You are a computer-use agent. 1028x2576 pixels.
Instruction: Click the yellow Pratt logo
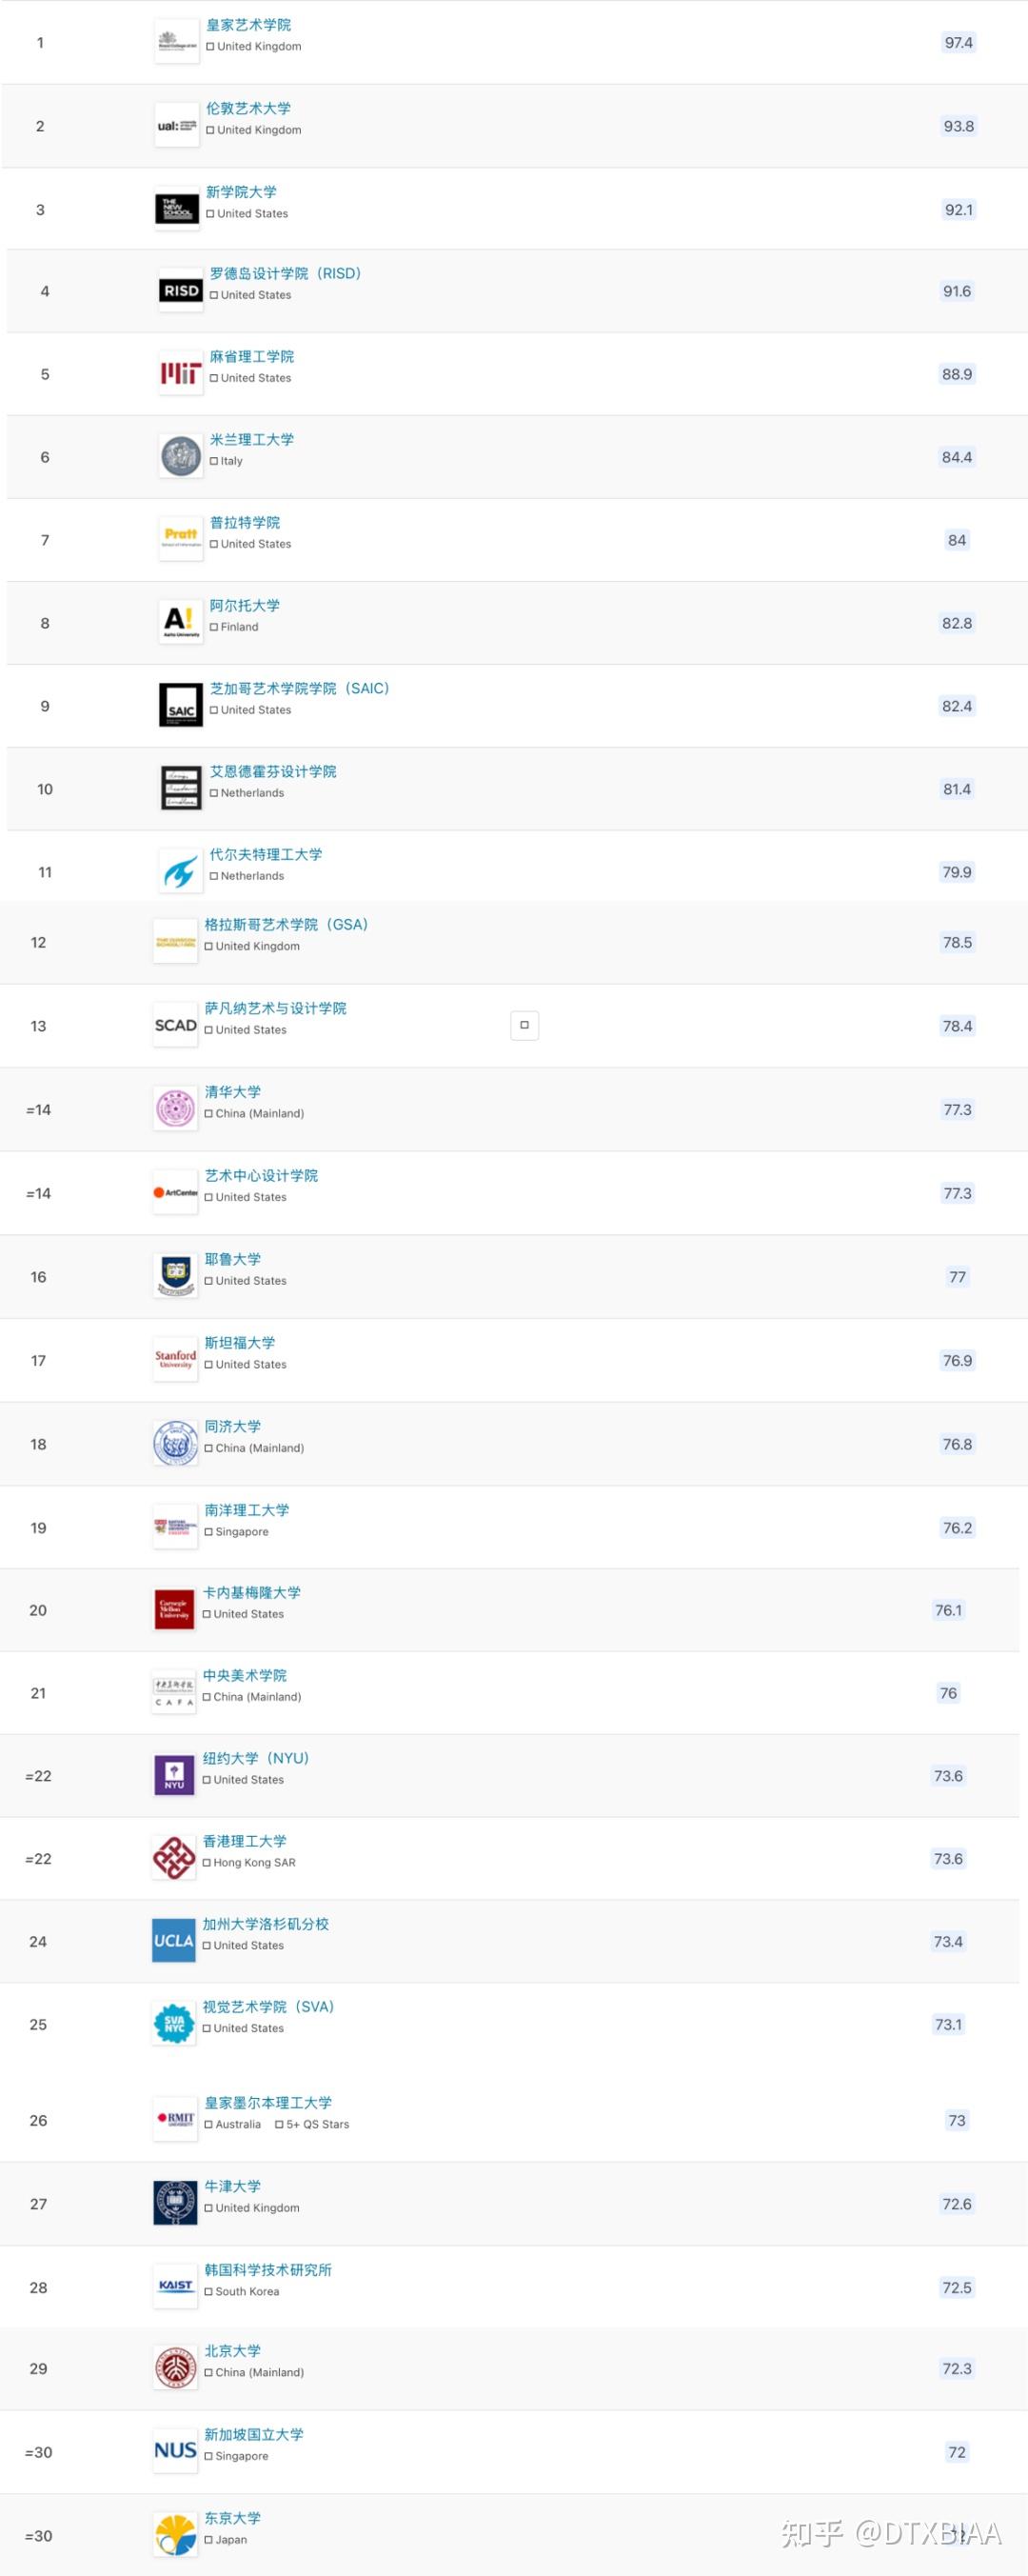pyautogui.click(x=181, y=538)
